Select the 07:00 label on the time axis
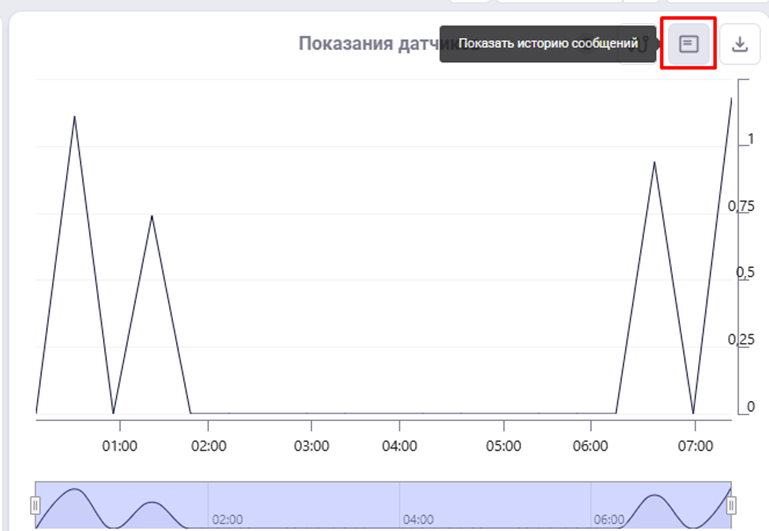The width and height of the screenshot is (769, 531). pos(694,442)
